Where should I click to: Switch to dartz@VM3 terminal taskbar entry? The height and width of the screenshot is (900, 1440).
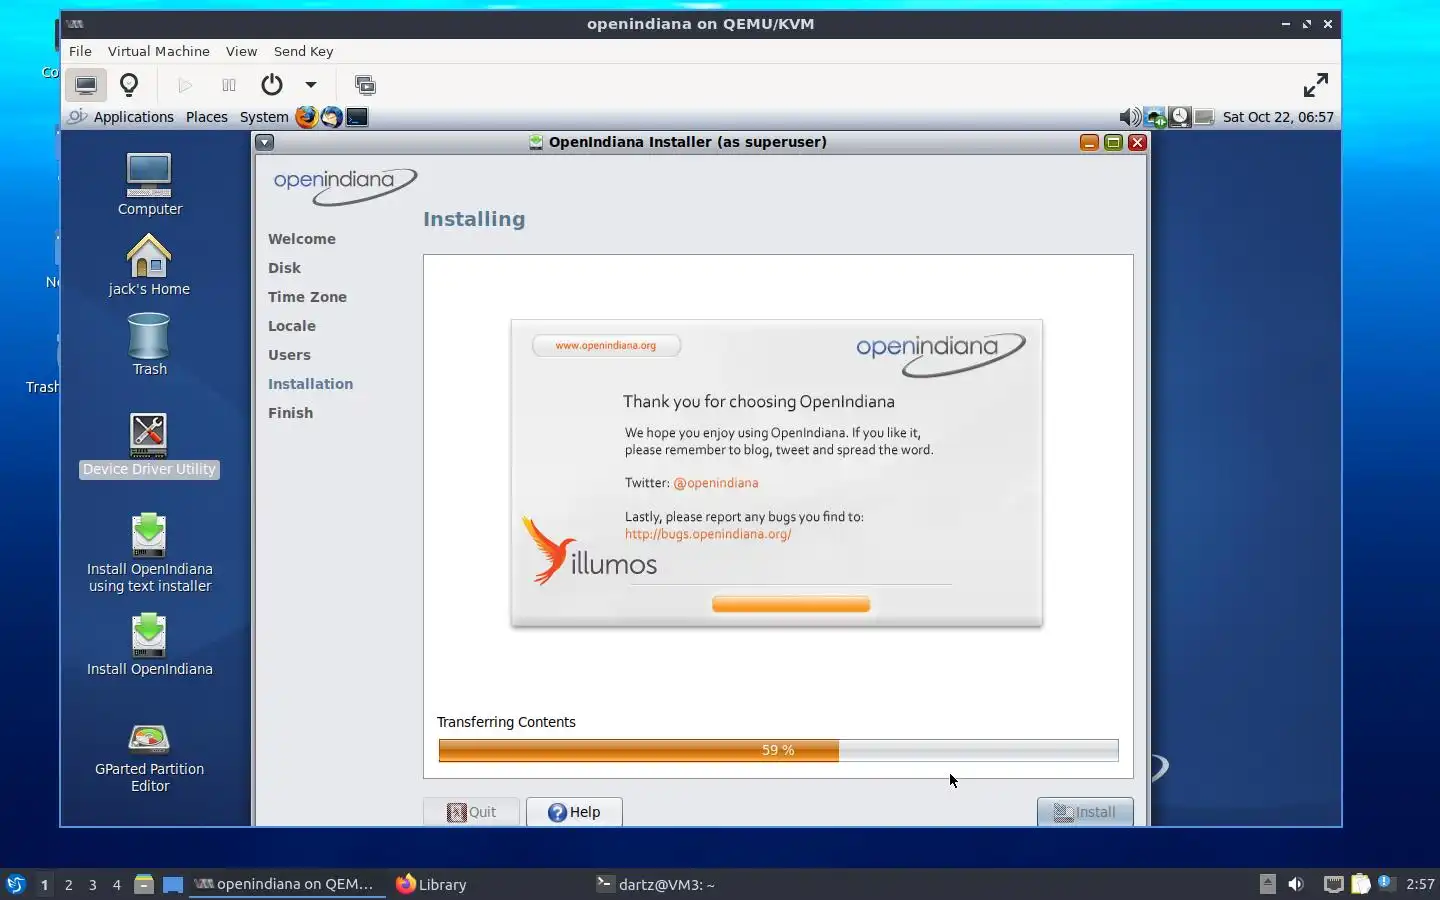pos(656,884)
